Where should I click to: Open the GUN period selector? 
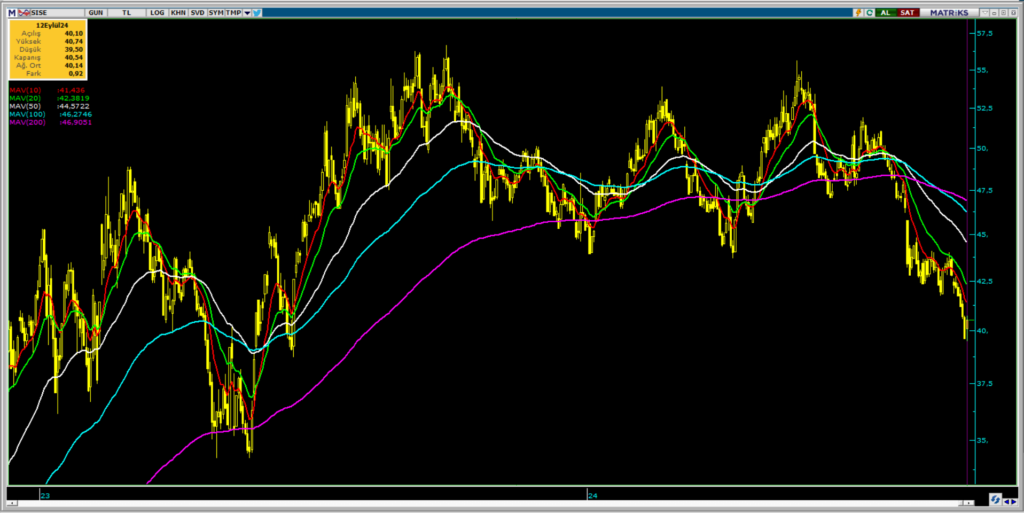(x=95, y=12)
